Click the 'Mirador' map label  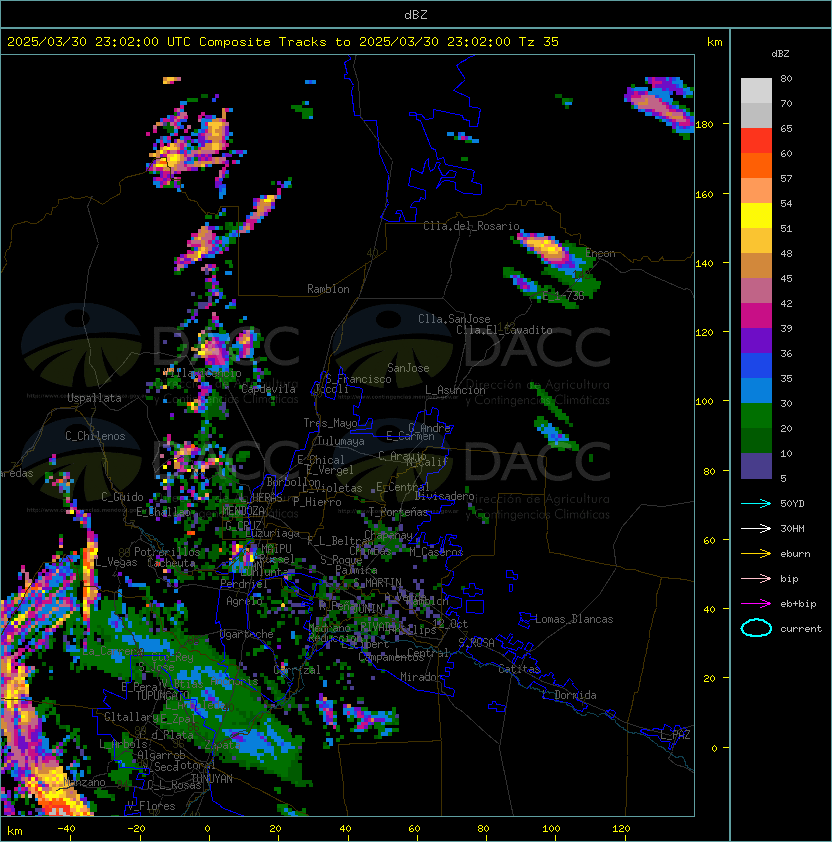pyautogui.click(x=422, y=677)
